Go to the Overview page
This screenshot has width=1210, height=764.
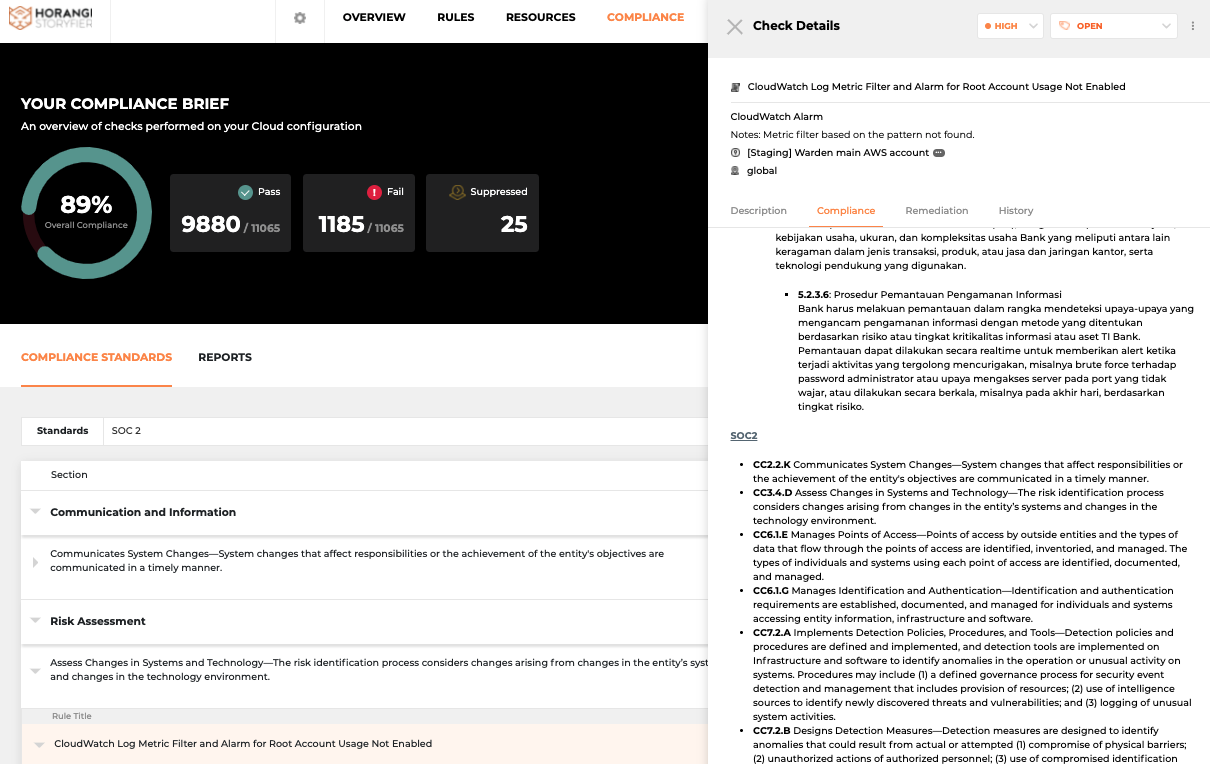click(374, 17)
